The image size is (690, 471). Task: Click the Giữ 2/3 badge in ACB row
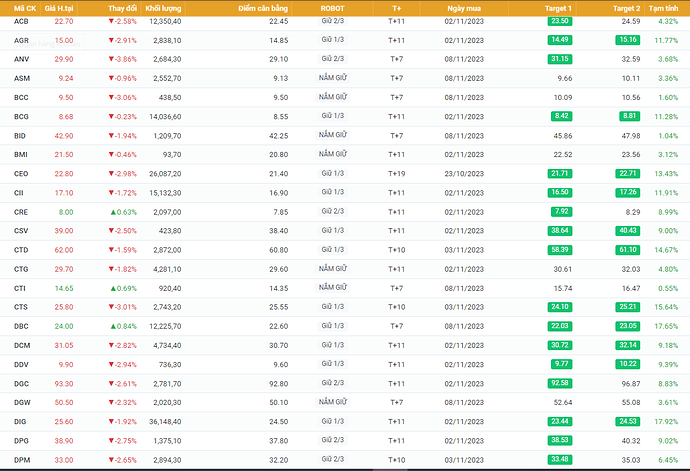point(333,21)
